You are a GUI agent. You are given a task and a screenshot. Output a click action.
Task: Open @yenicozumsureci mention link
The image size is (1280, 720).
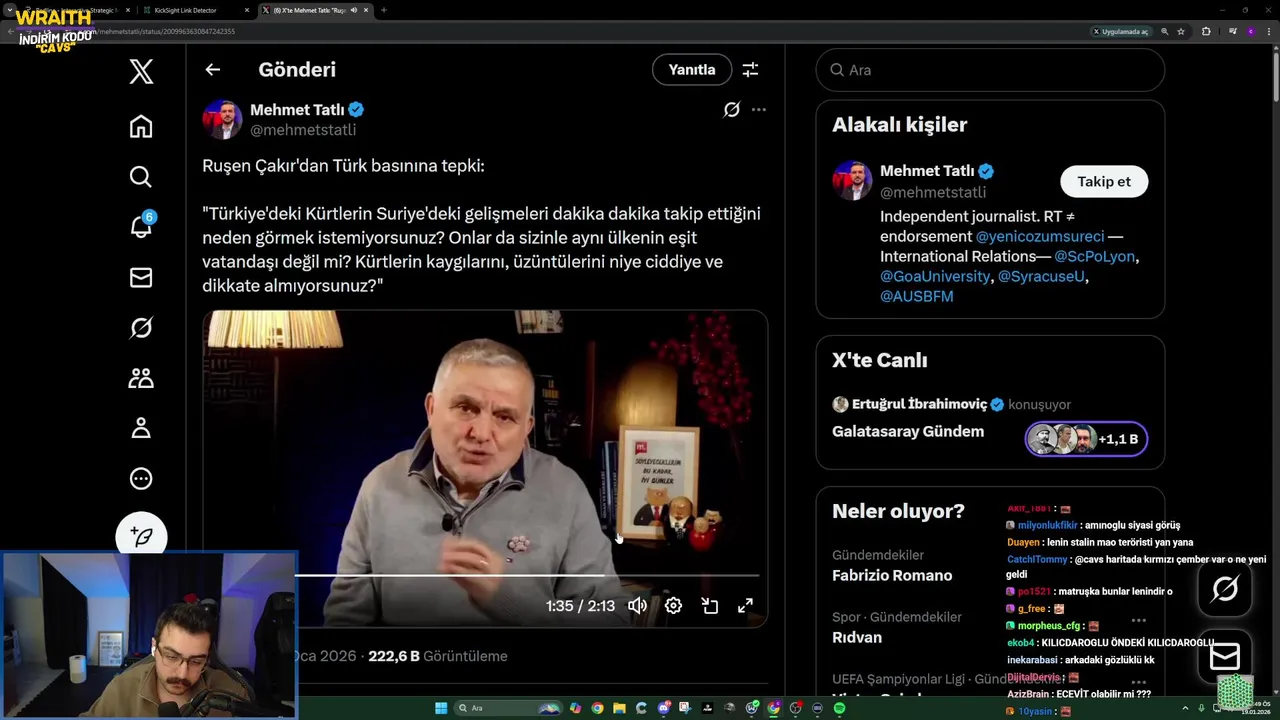pyautogui.click(x=1040, y=236)
